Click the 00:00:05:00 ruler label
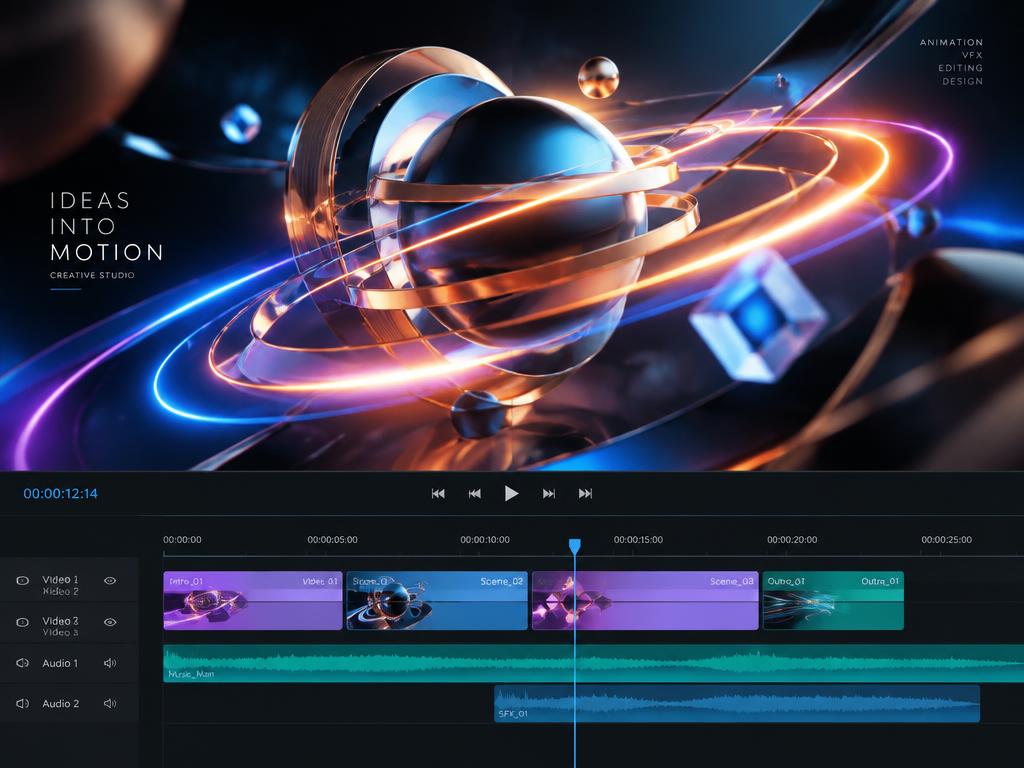 coord(332,539)
